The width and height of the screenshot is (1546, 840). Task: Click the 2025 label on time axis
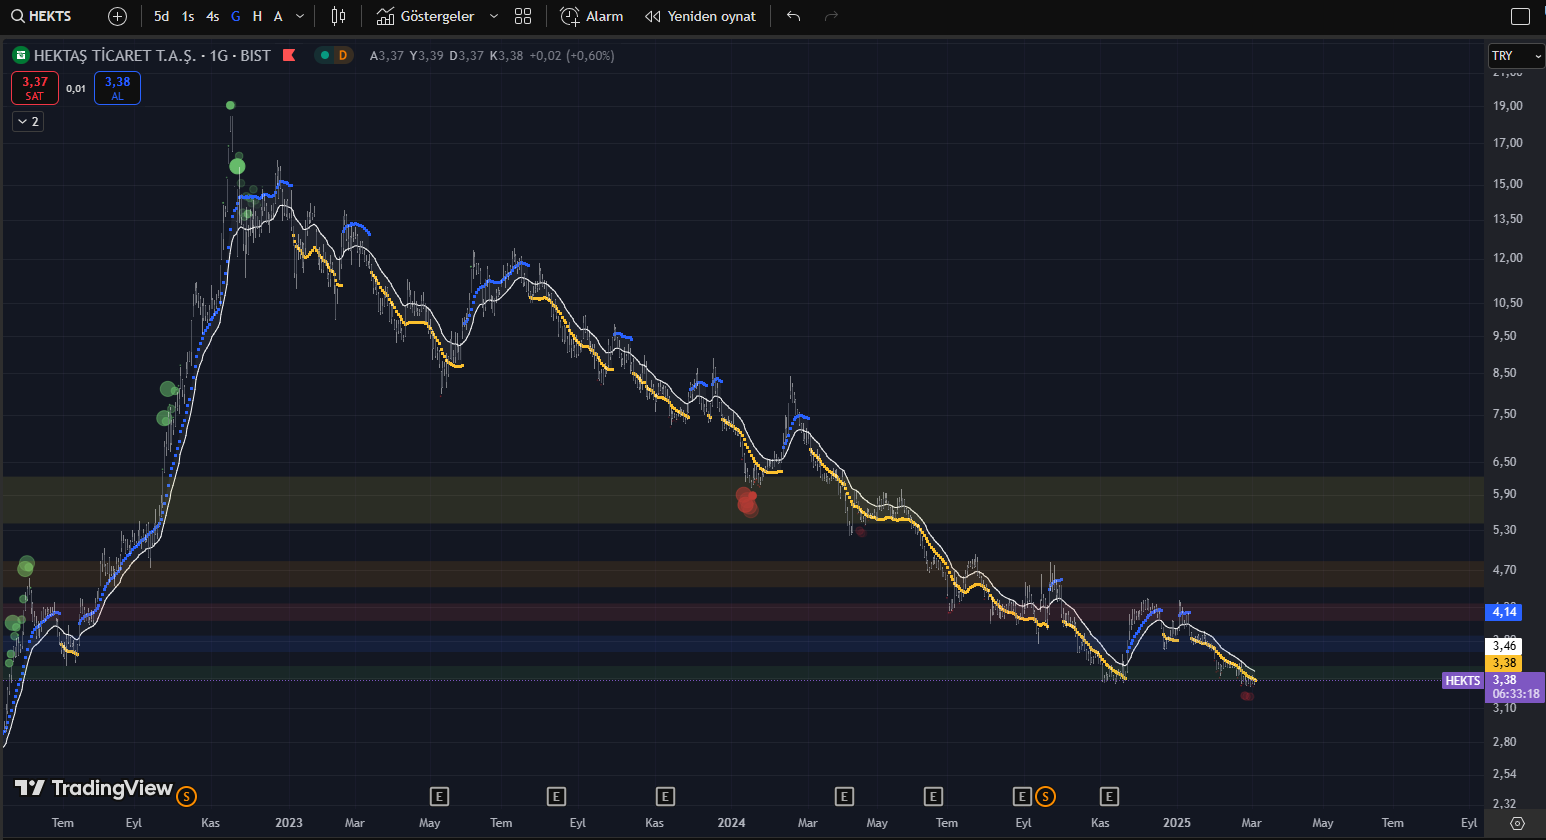(1177, 823)
